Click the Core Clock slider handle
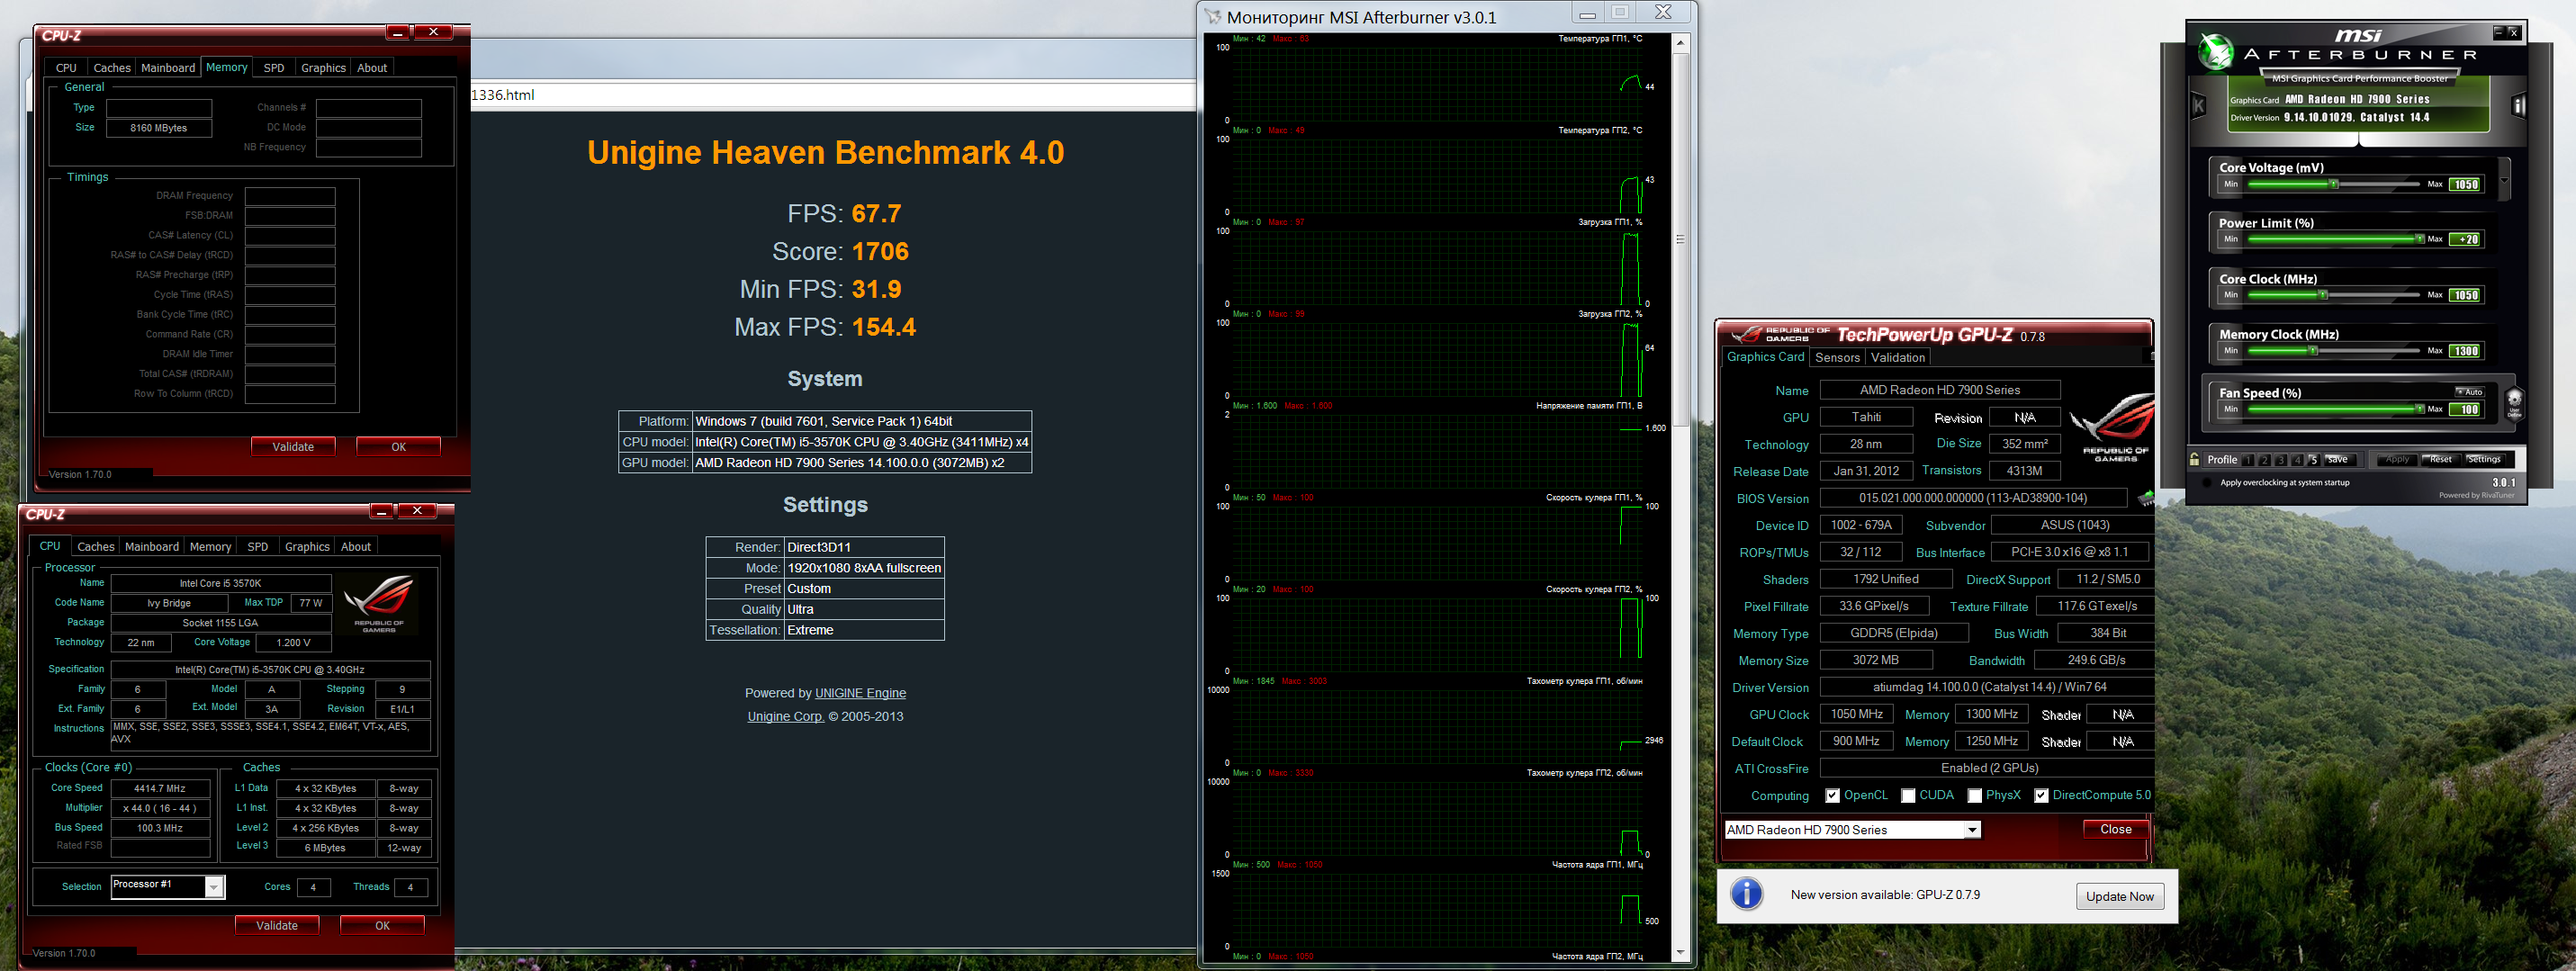 click(x=2323, y=295)
